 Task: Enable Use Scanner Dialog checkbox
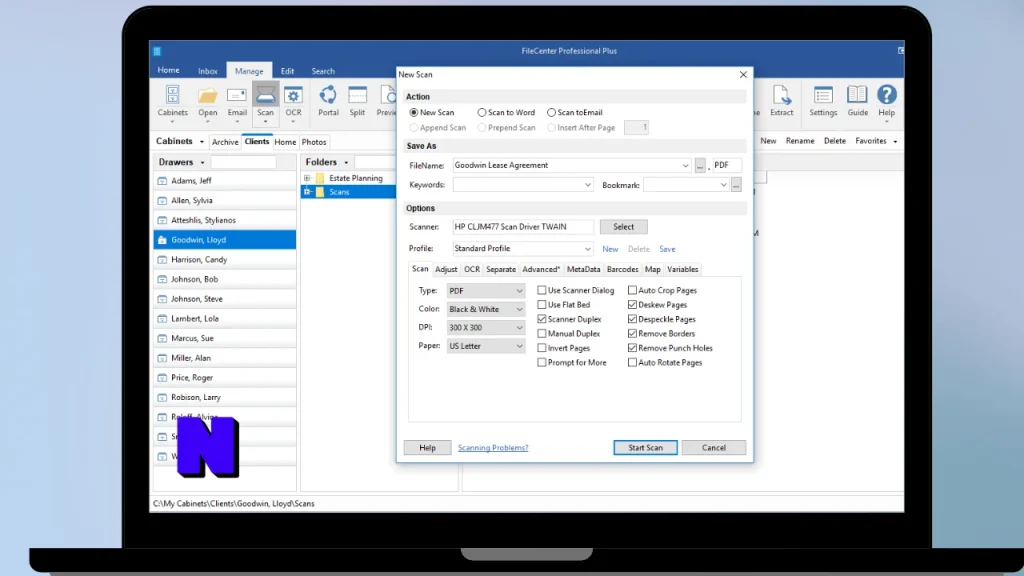pyautogui.click(x=541, y=290)
